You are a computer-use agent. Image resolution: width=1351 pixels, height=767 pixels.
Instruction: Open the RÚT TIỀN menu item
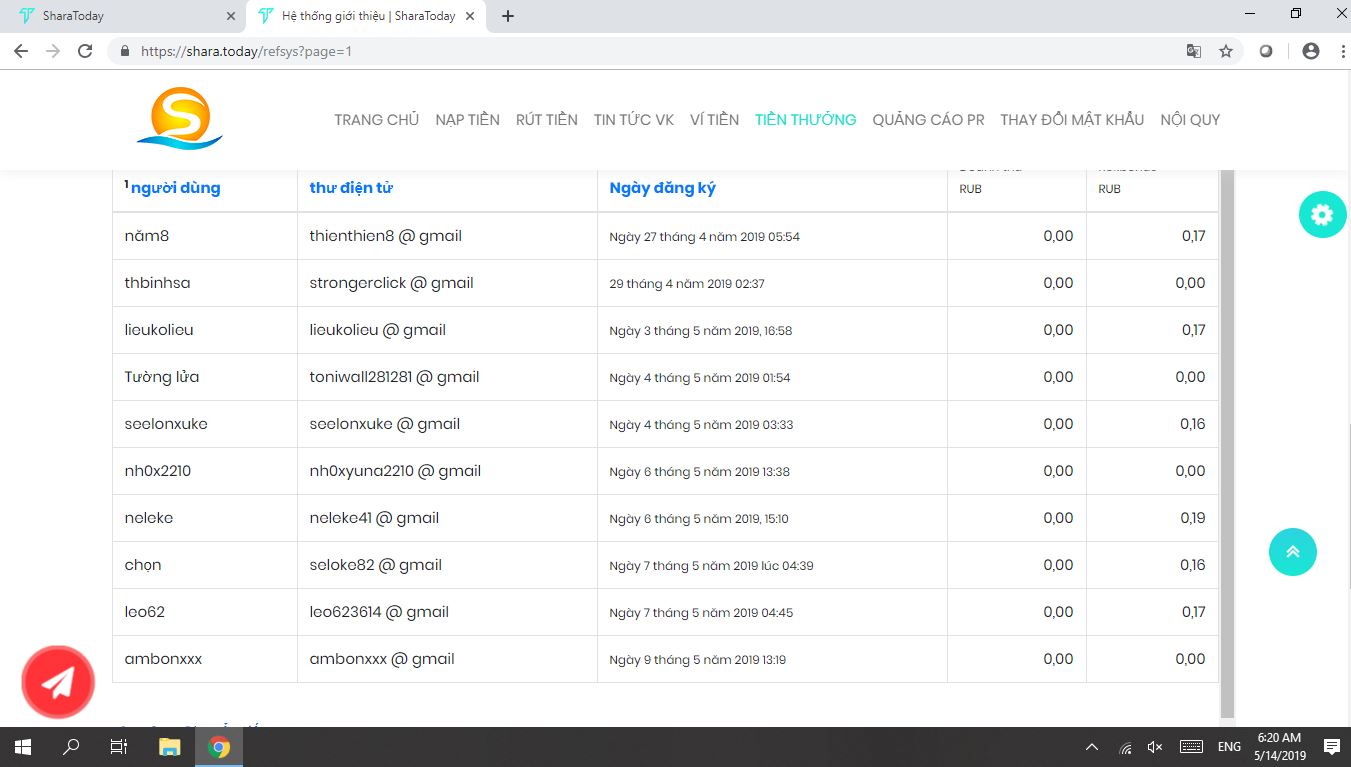(x=546, y=120)
